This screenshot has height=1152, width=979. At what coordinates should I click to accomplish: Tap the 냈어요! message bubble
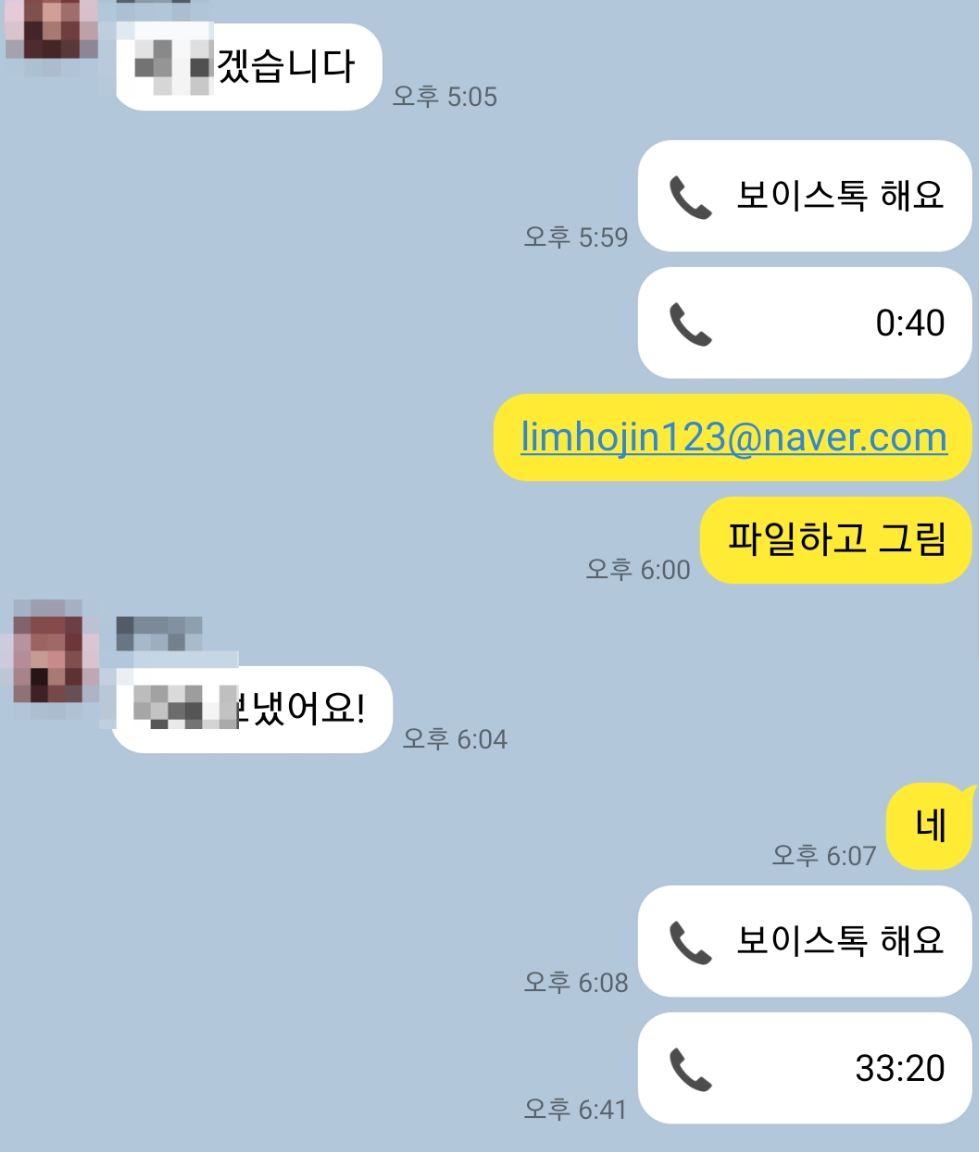[252, 709]
